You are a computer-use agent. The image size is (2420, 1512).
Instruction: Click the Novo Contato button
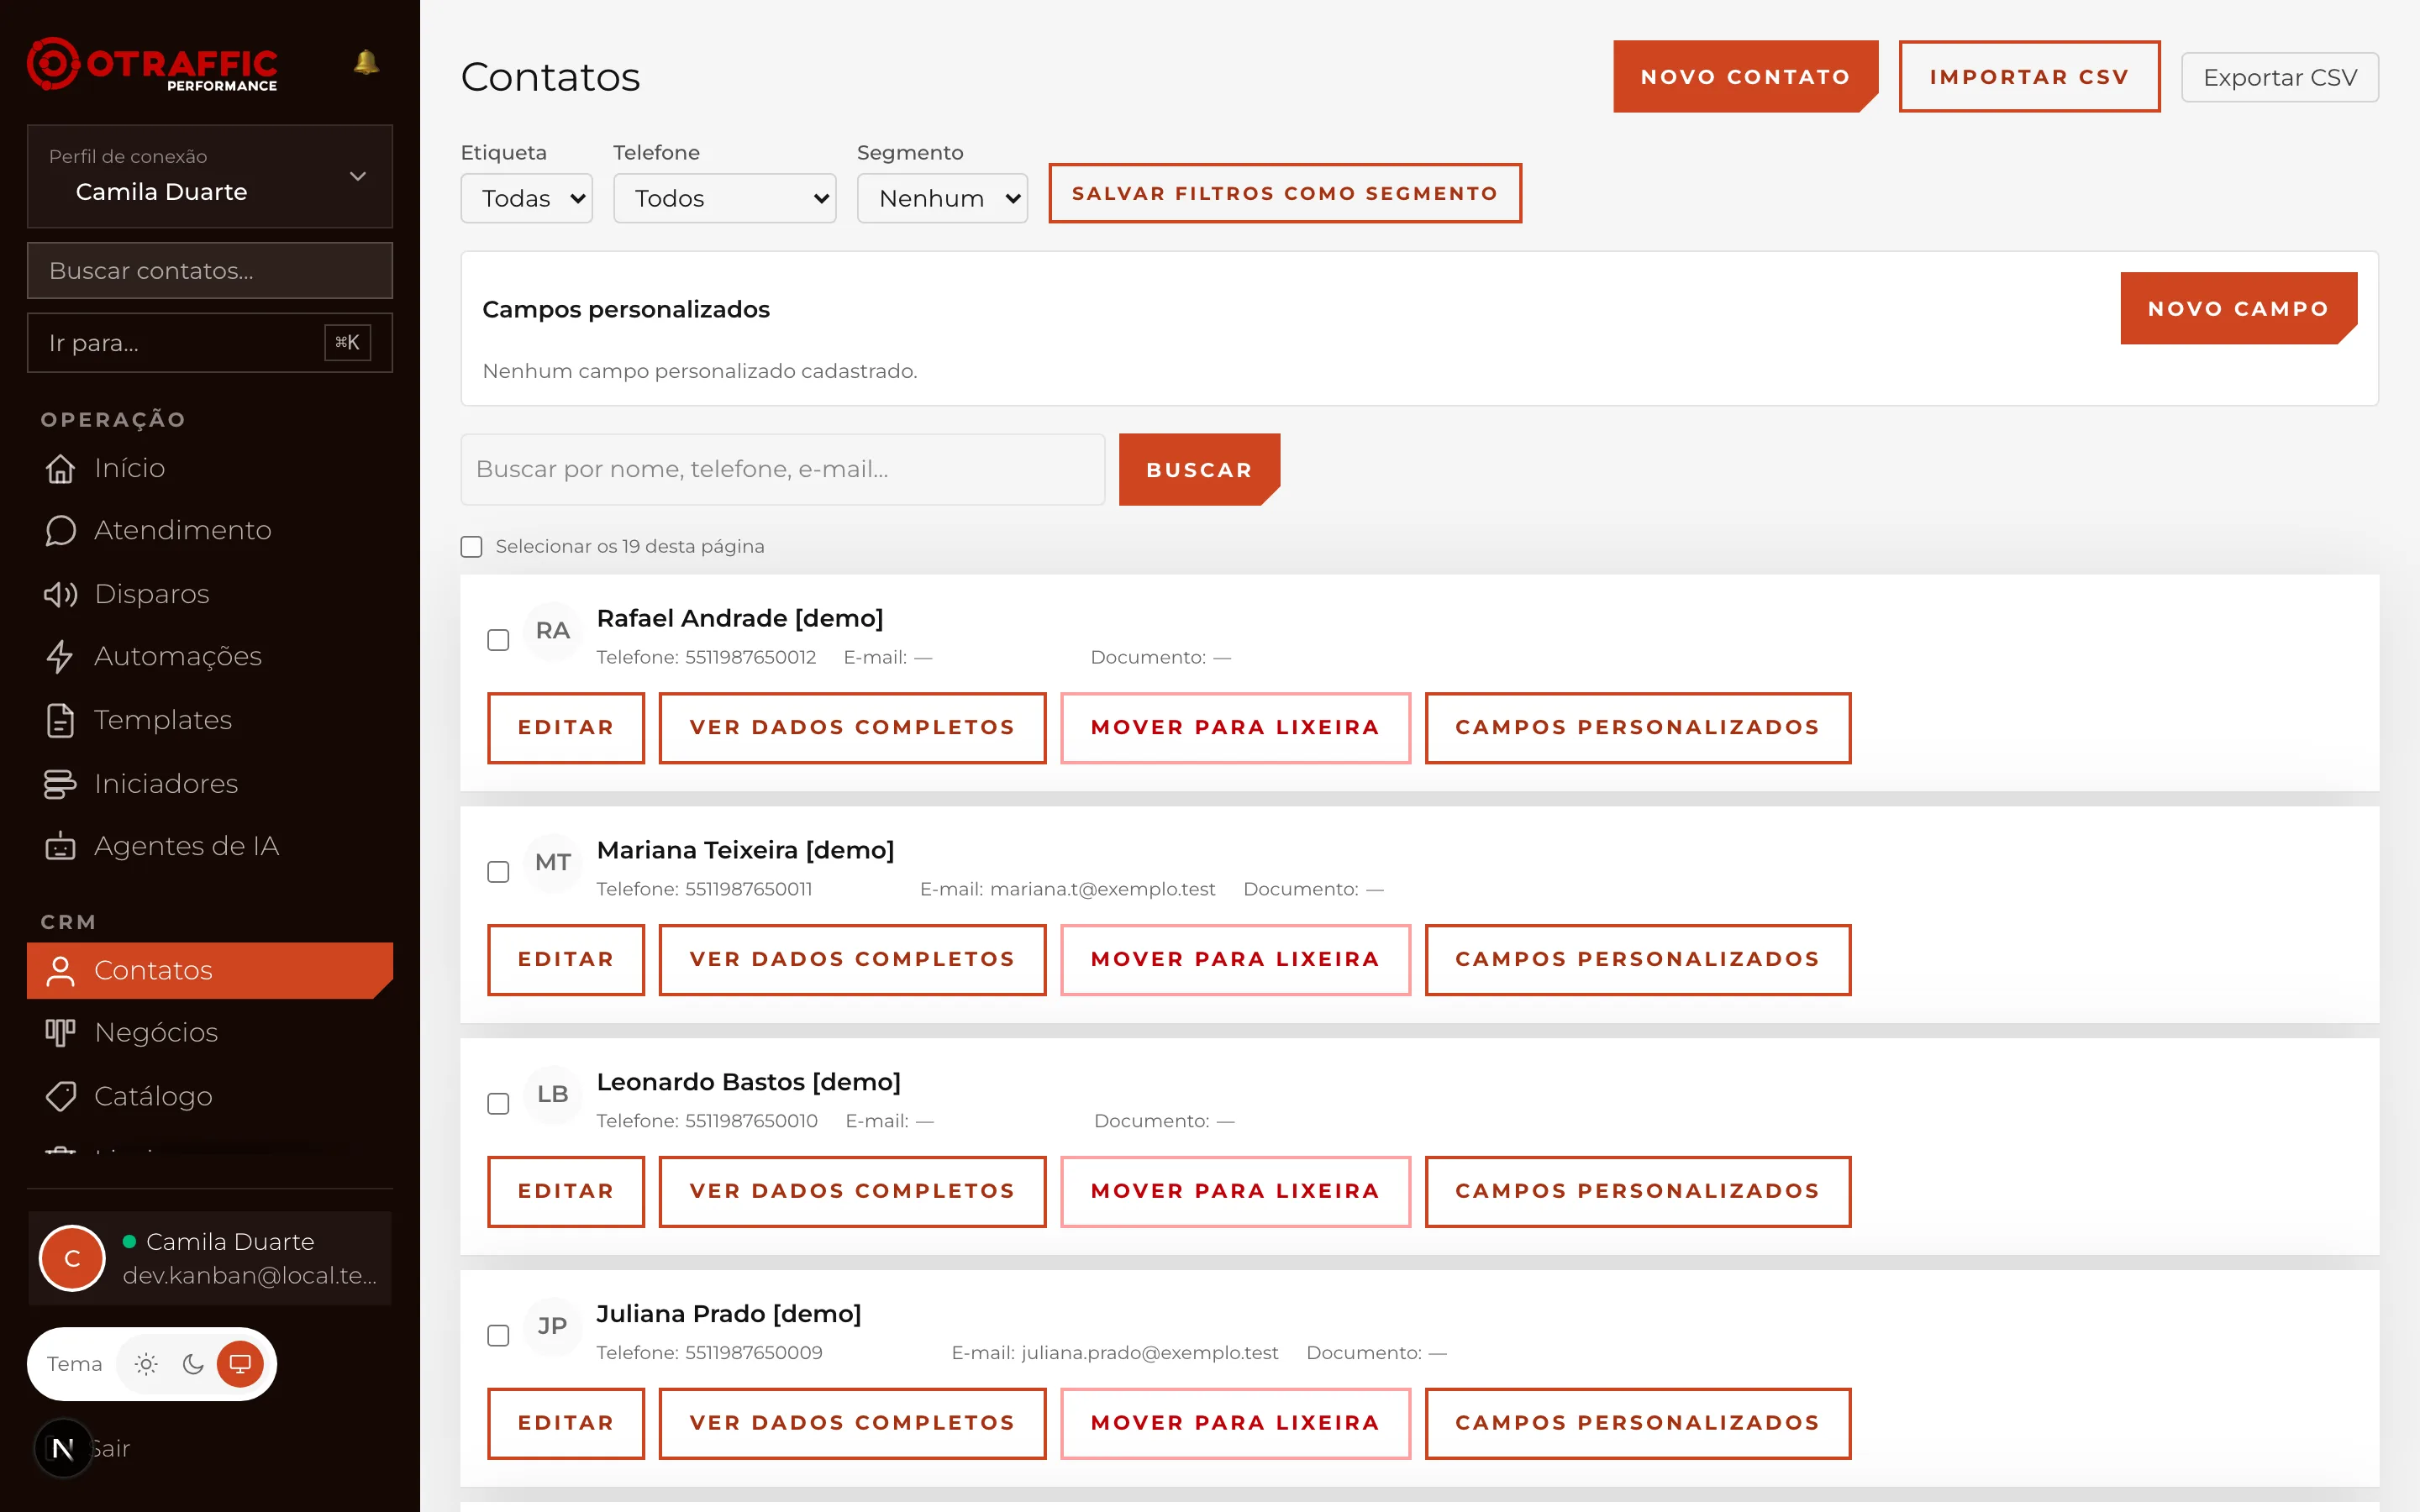(x=1745, y=76)
